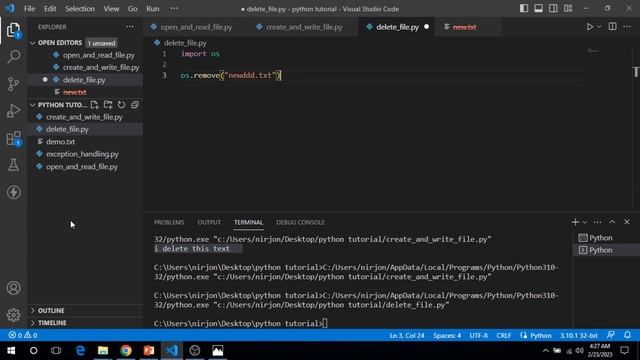Open terminal panel more actions
The image size is (640, 360).
pyautogui.click(x=598, y=222)
